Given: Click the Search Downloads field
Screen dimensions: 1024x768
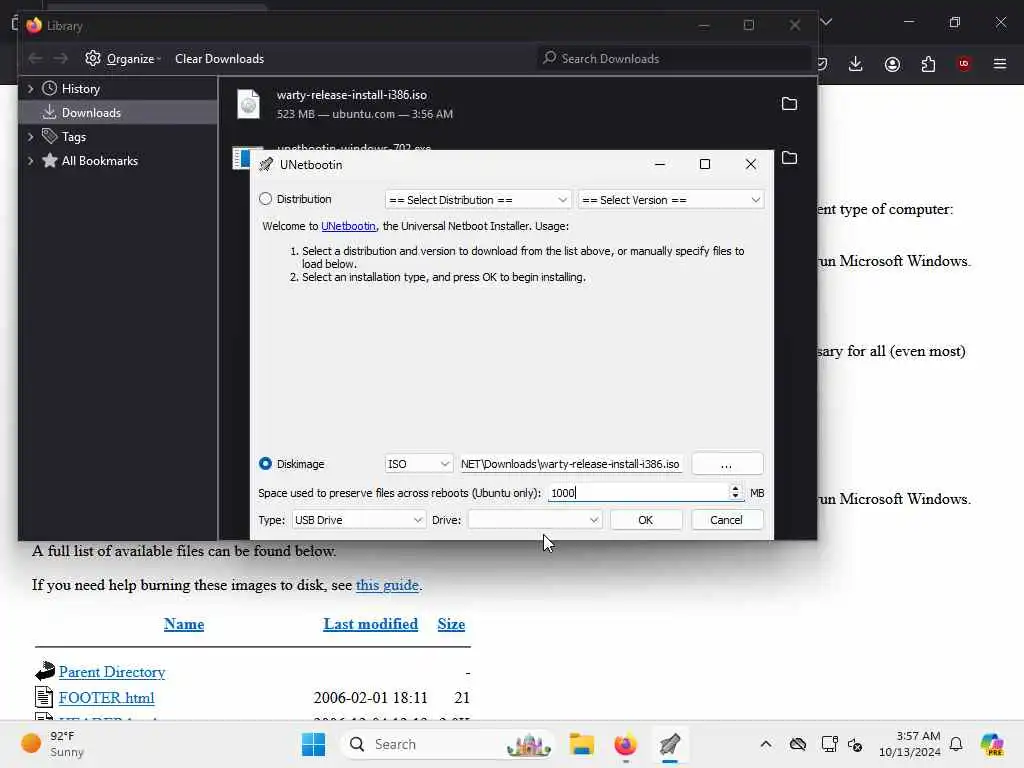Looking at the screenshot, I should pos(673,59).
